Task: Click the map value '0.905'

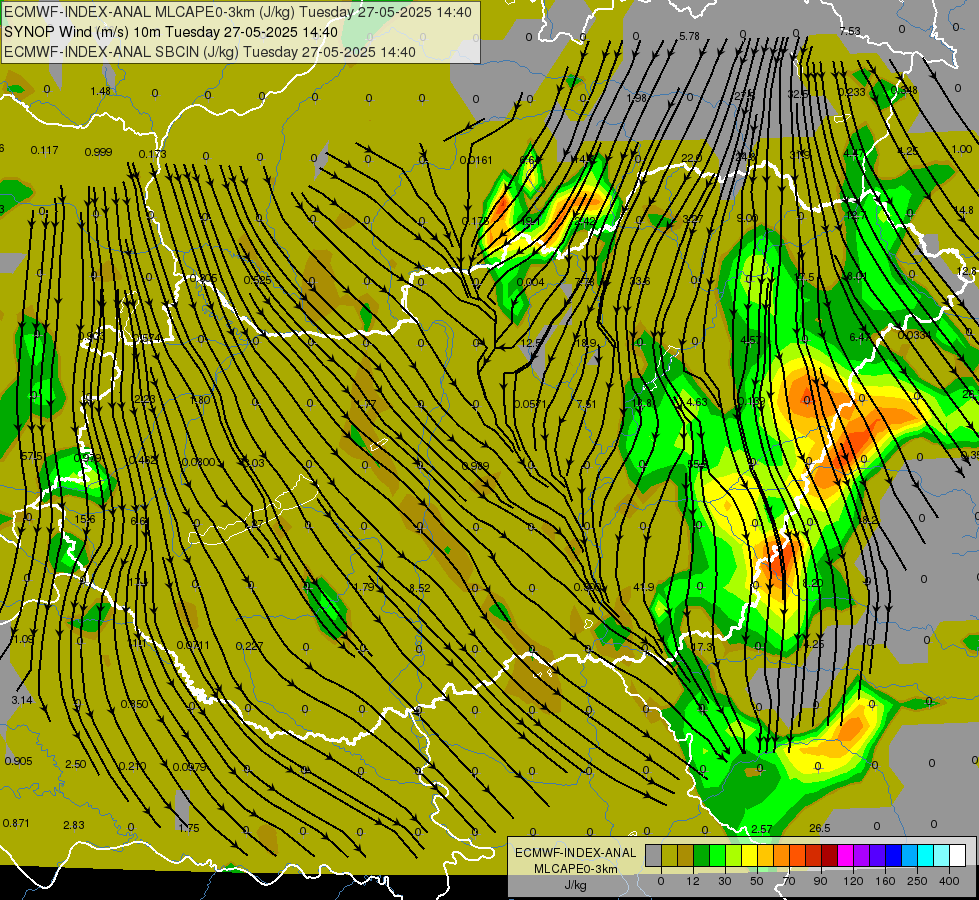Action: pos(18,761)
